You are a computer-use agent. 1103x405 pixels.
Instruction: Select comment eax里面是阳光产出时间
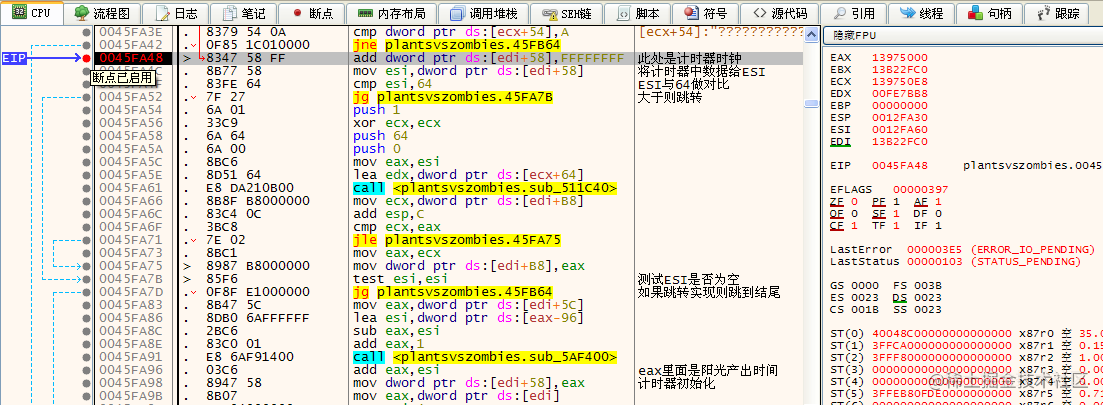[x=708, y=370]
